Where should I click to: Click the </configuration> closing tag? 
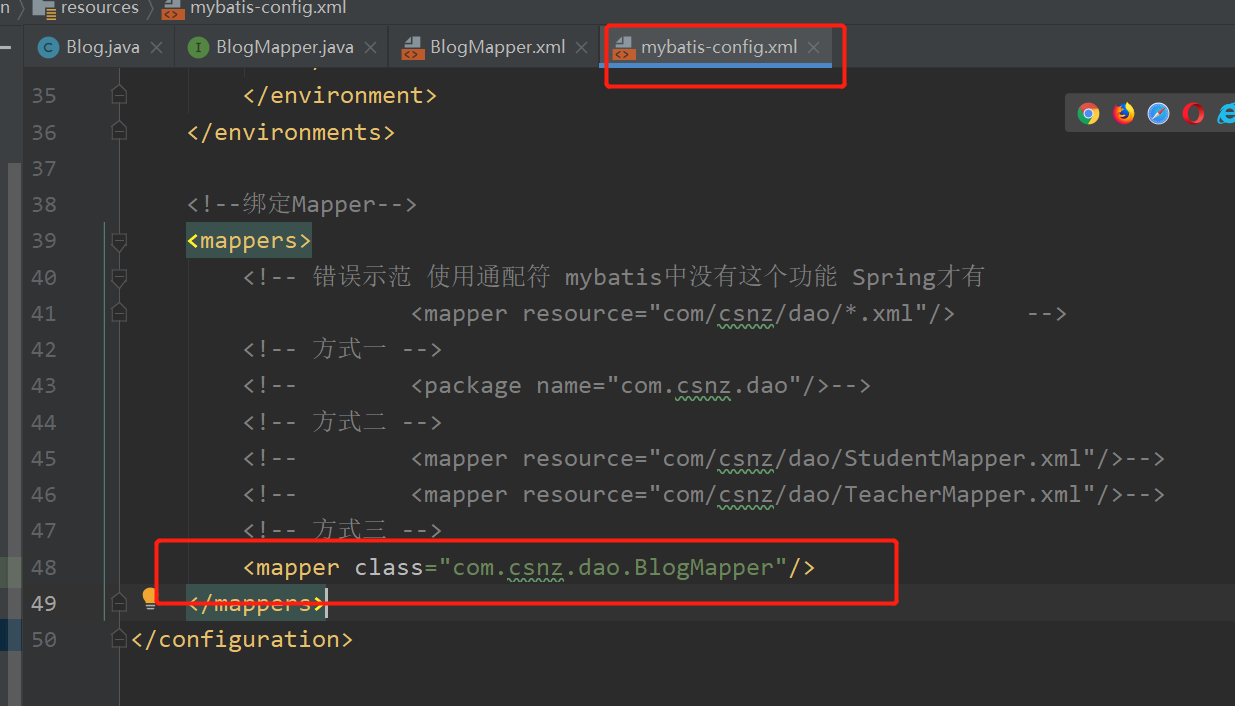(242, 640)
